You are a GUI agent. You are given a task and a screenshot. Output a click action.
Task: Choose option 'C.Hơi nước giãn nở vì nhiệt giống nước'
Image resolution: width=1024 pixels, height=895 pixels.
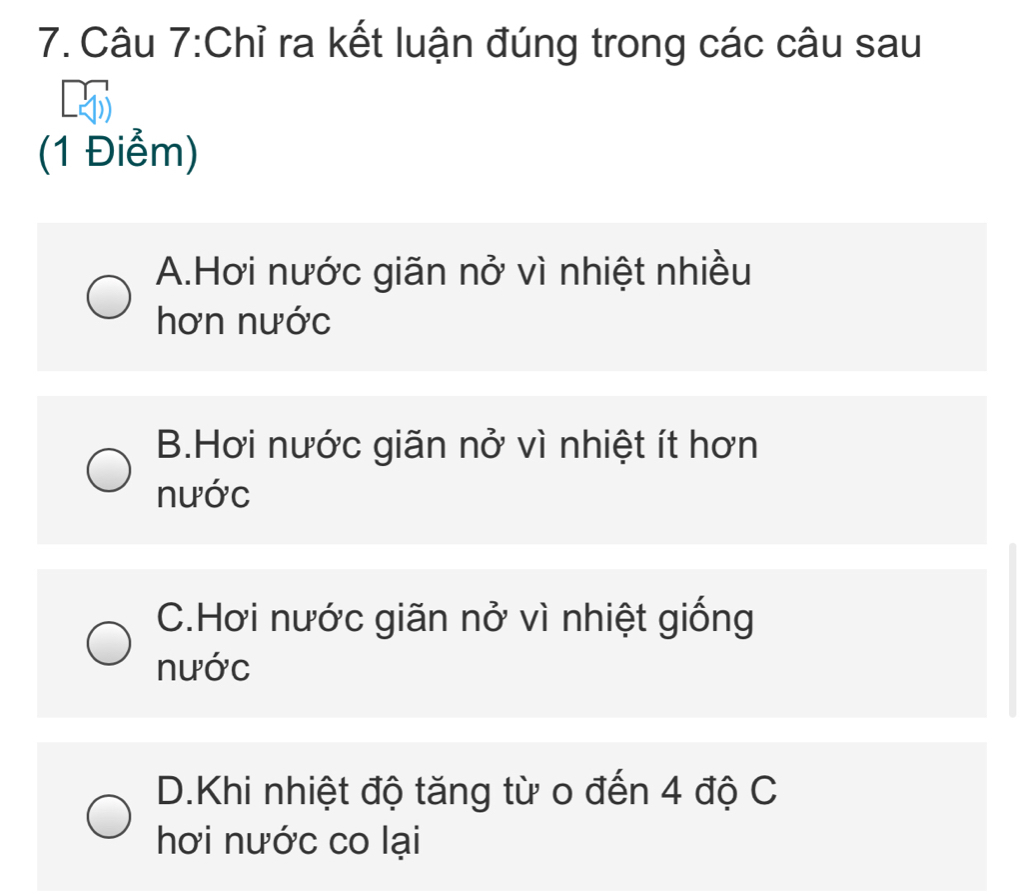coord(455,643)
